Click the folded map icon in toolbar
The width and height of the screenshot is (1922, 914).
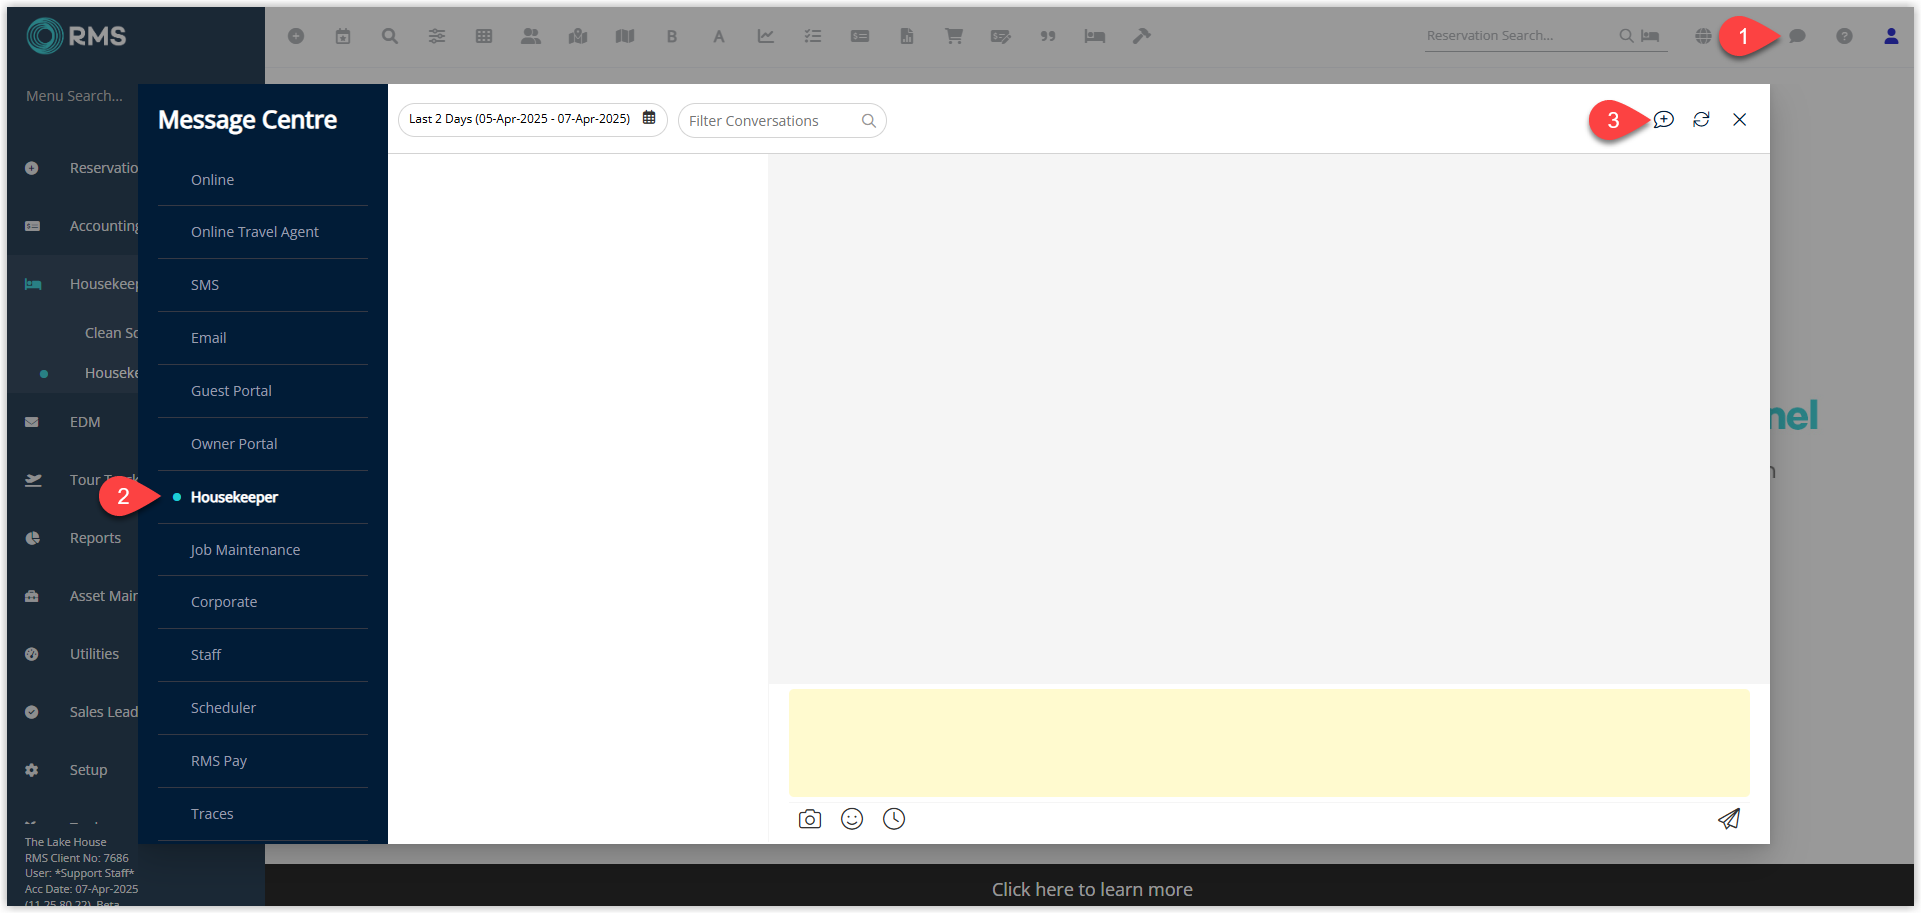click(625, 36)
